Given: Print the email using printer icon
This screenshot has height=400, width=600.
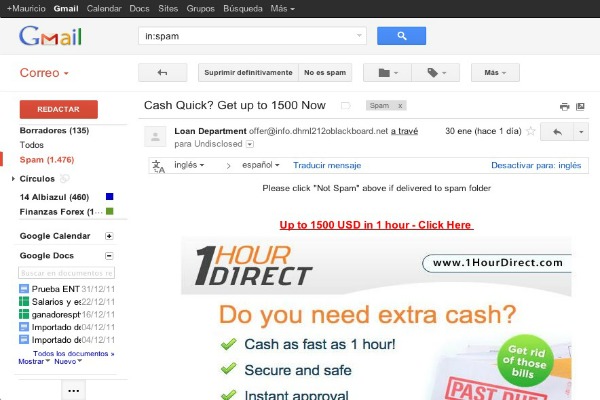Looking at the screenshot, I should pos(565,106).
